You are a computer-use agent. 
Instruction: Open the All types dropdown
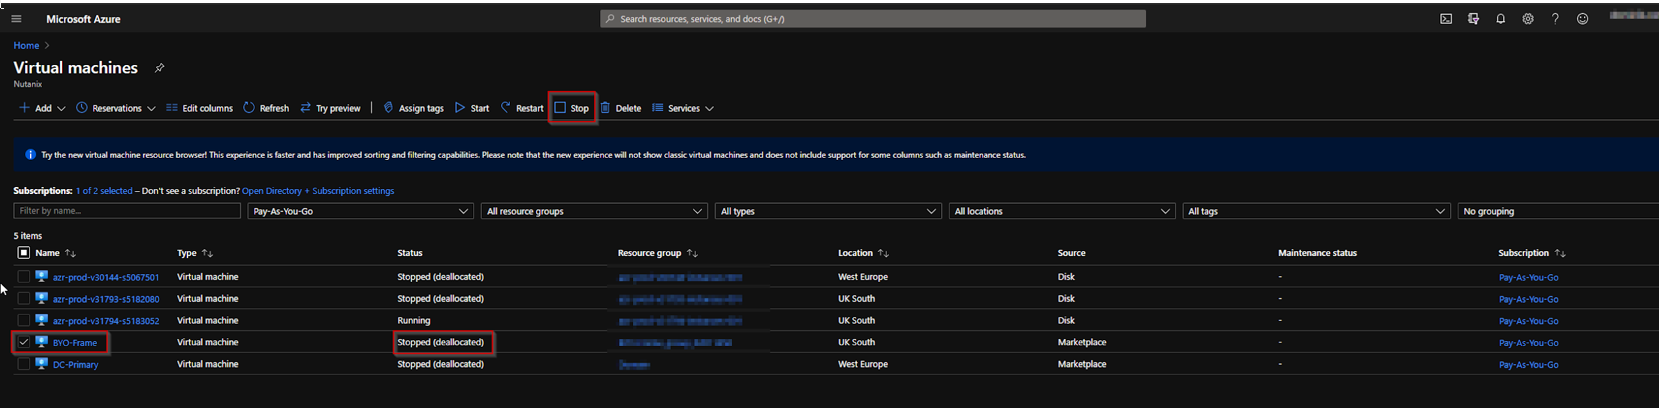(x=828, y=211)
